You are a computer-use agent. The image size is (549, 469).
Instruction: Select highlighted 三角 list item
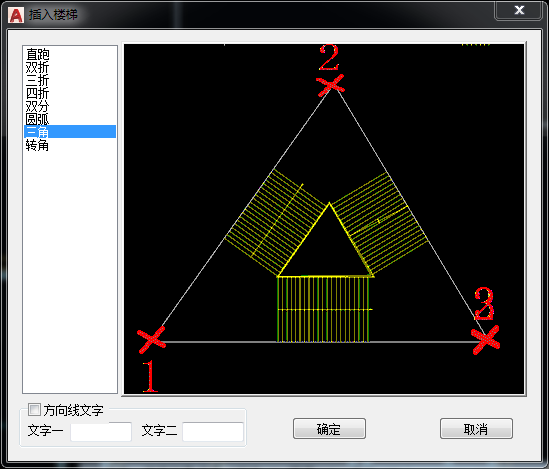pyautogui.click(x=70, y=132)
